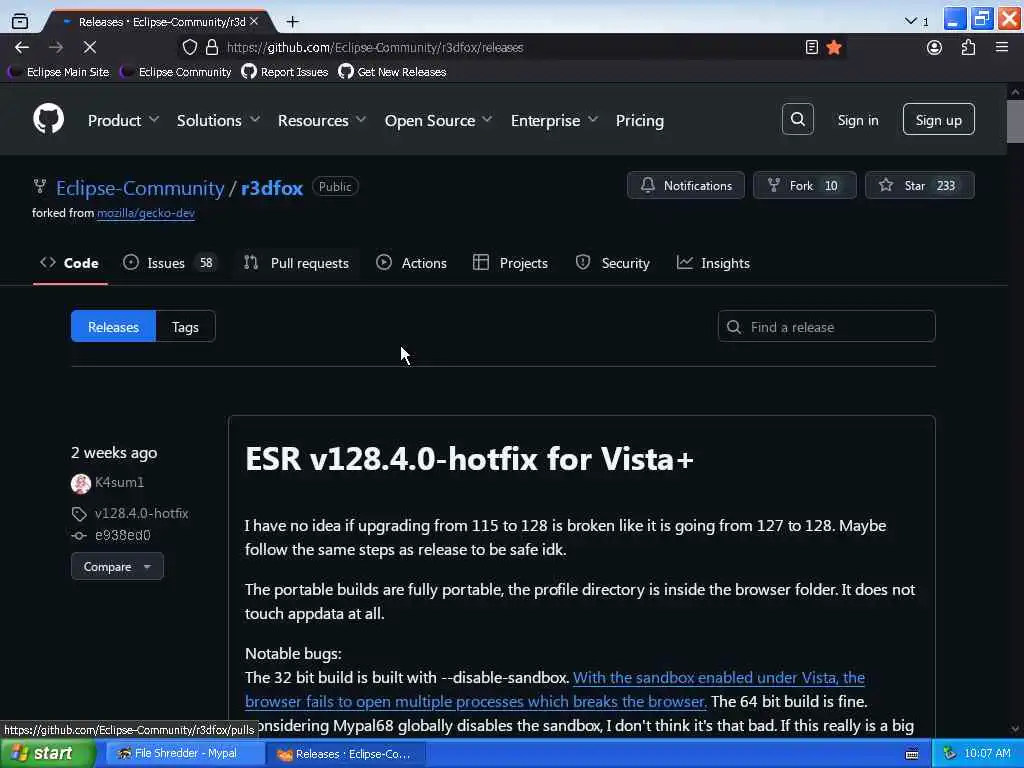Open the r3dfox repository link
This screenshot has height=768, width=1024.
(272, 188)
